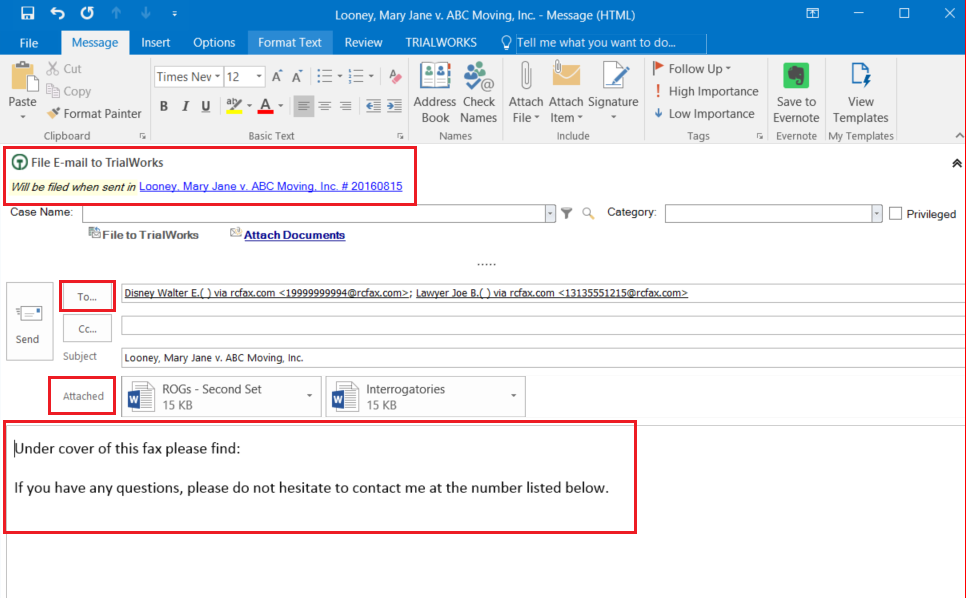Copy the selected text
Image resolution: width=966 pixels, height=598 pixels.
(x=69, y=91)
